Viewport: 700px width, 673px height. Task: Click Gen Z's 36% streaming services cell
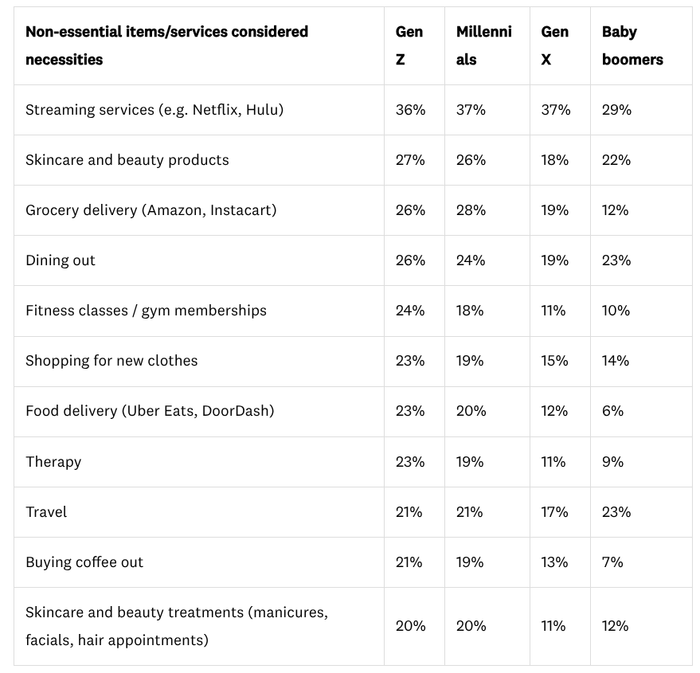pyautogui.click(x=410, y=109)
